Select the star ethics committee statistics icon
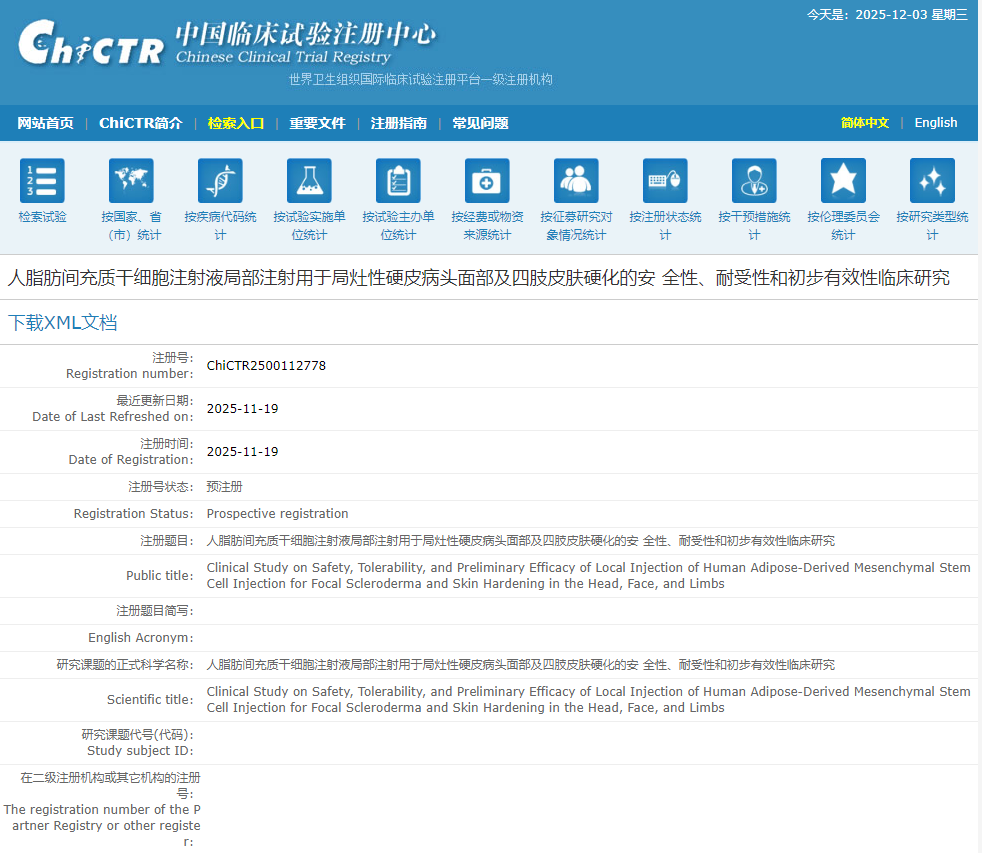Screen dimensions: 982x853 (843, 181)
